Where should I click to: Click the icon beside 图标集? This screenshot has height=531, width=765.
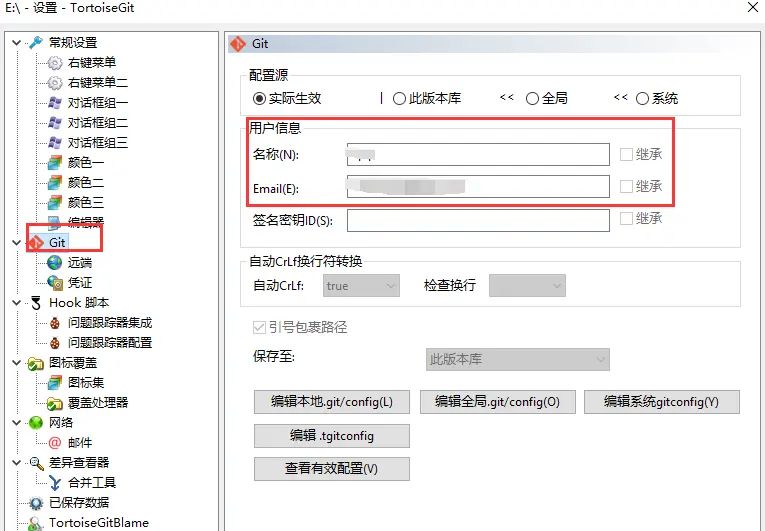tap(55, 383)
